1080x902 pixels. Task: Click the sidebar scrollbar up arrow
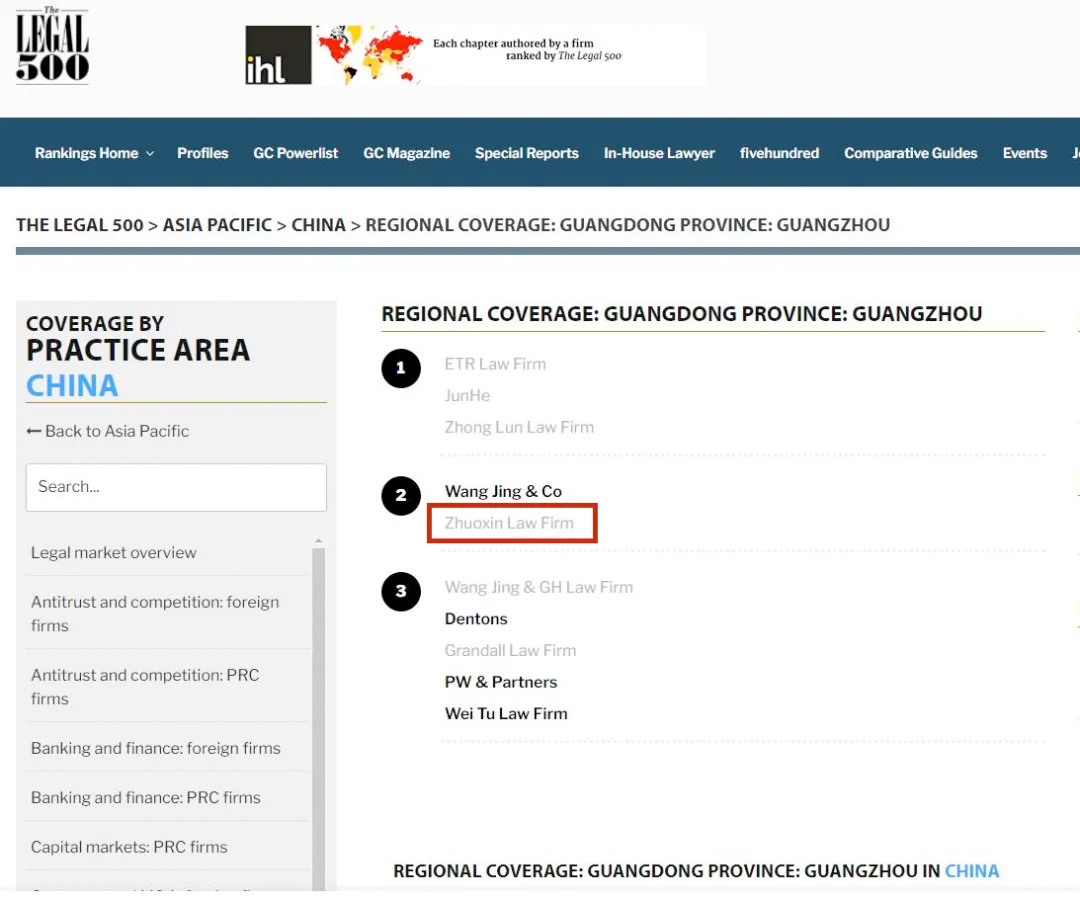[x=319, y=542]
